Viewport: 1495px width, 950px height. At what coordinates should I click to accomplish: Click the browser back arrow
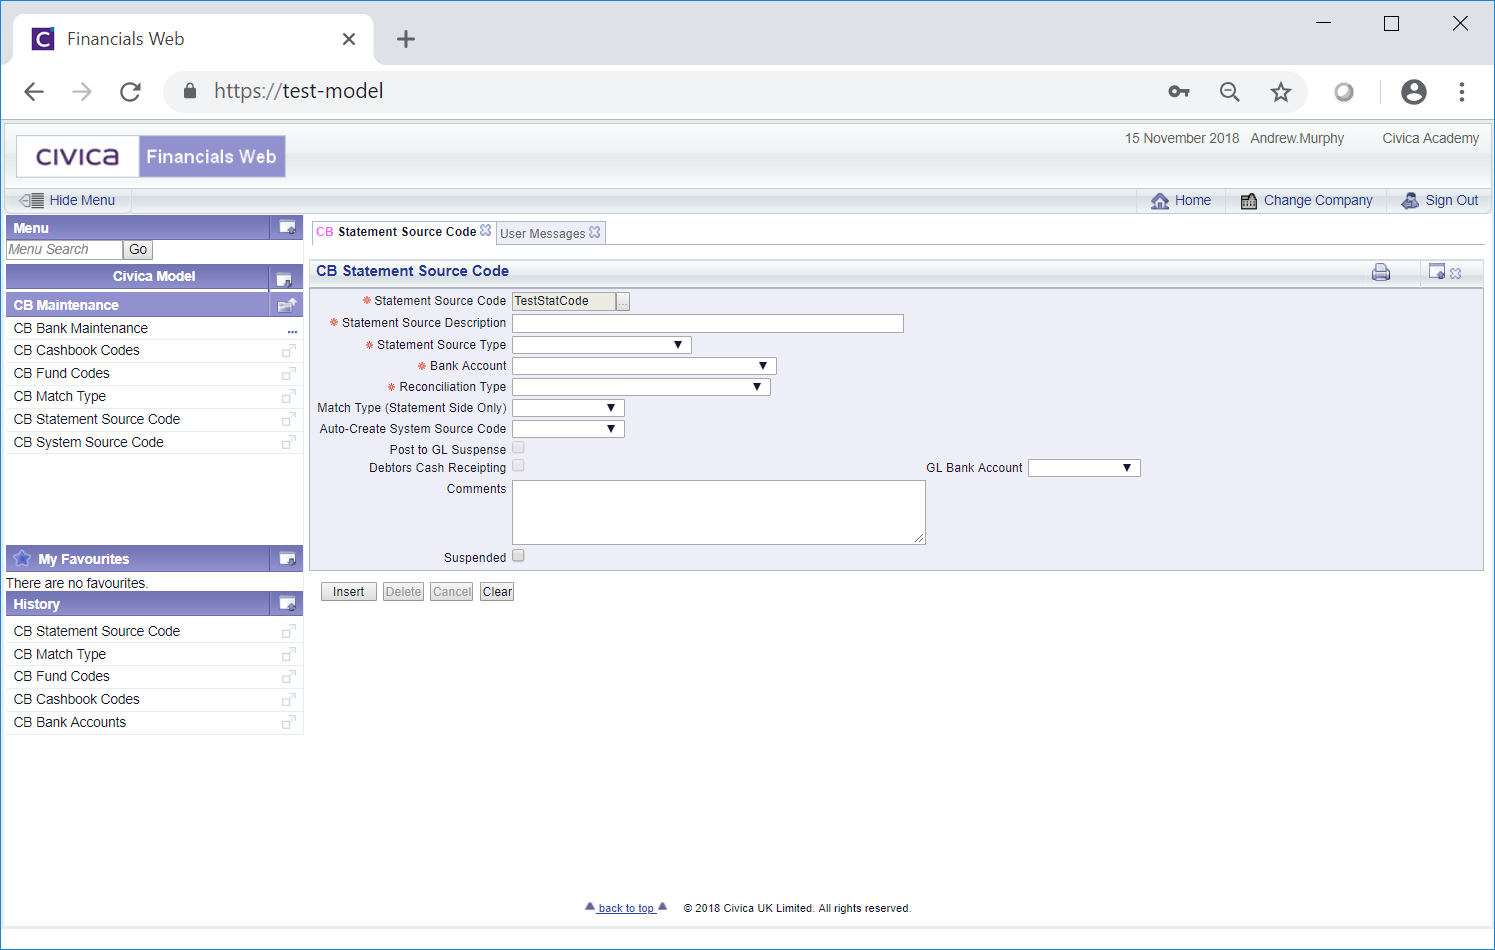[34, 92]
